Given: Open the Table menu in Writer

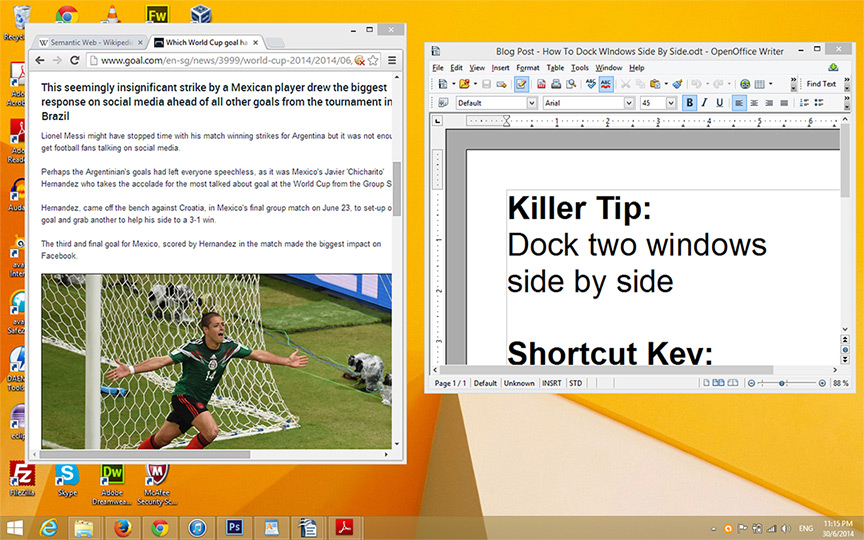Looking at the screenshot, I should pyautogui.click(x=555, y=68).
